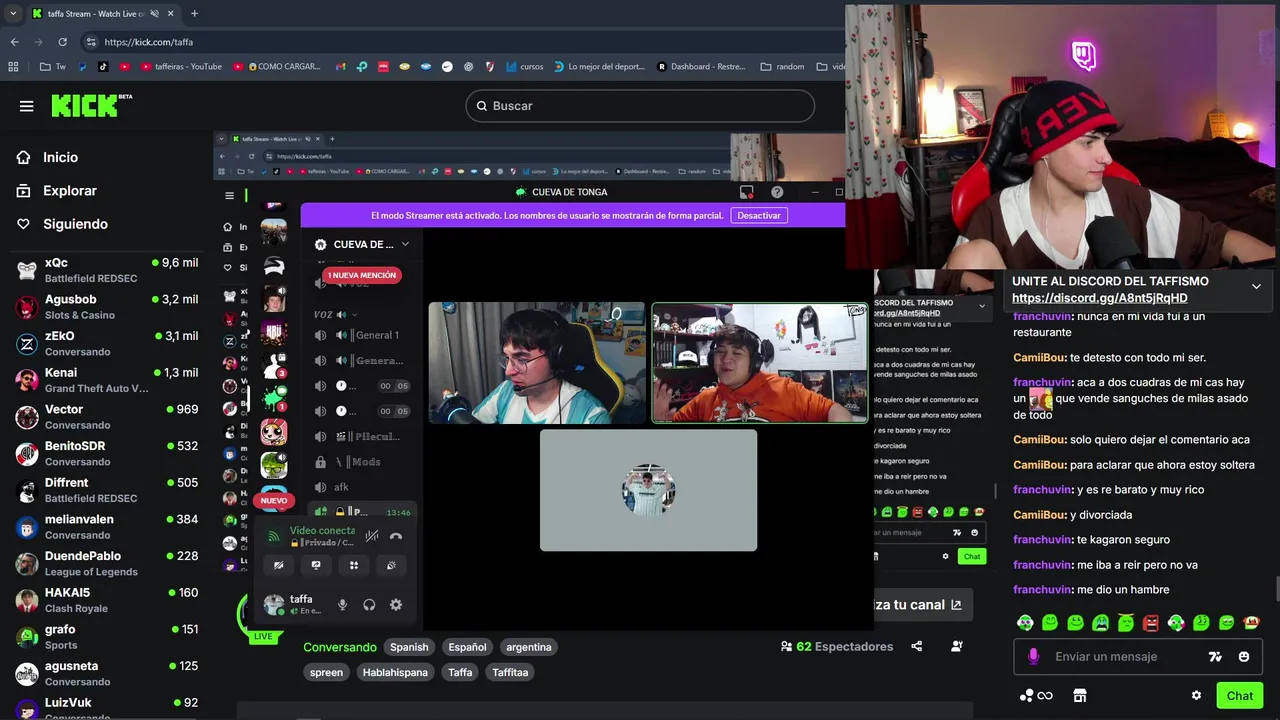This screenshot has height=720, width=1280.
Task: Open DuendePablo channel in sidebar
Action: (x=107, y=563)
